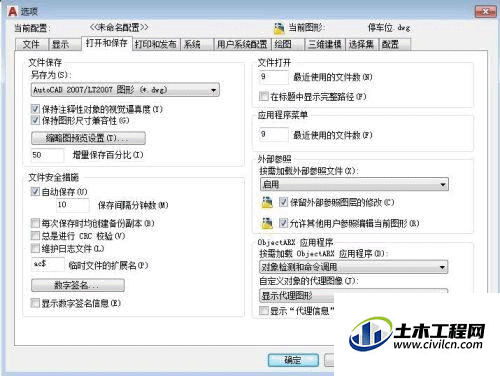Enable 总是进行 CRC 校验 checkbox
Viewport: 500px width, 376px height.
(35, 236)
